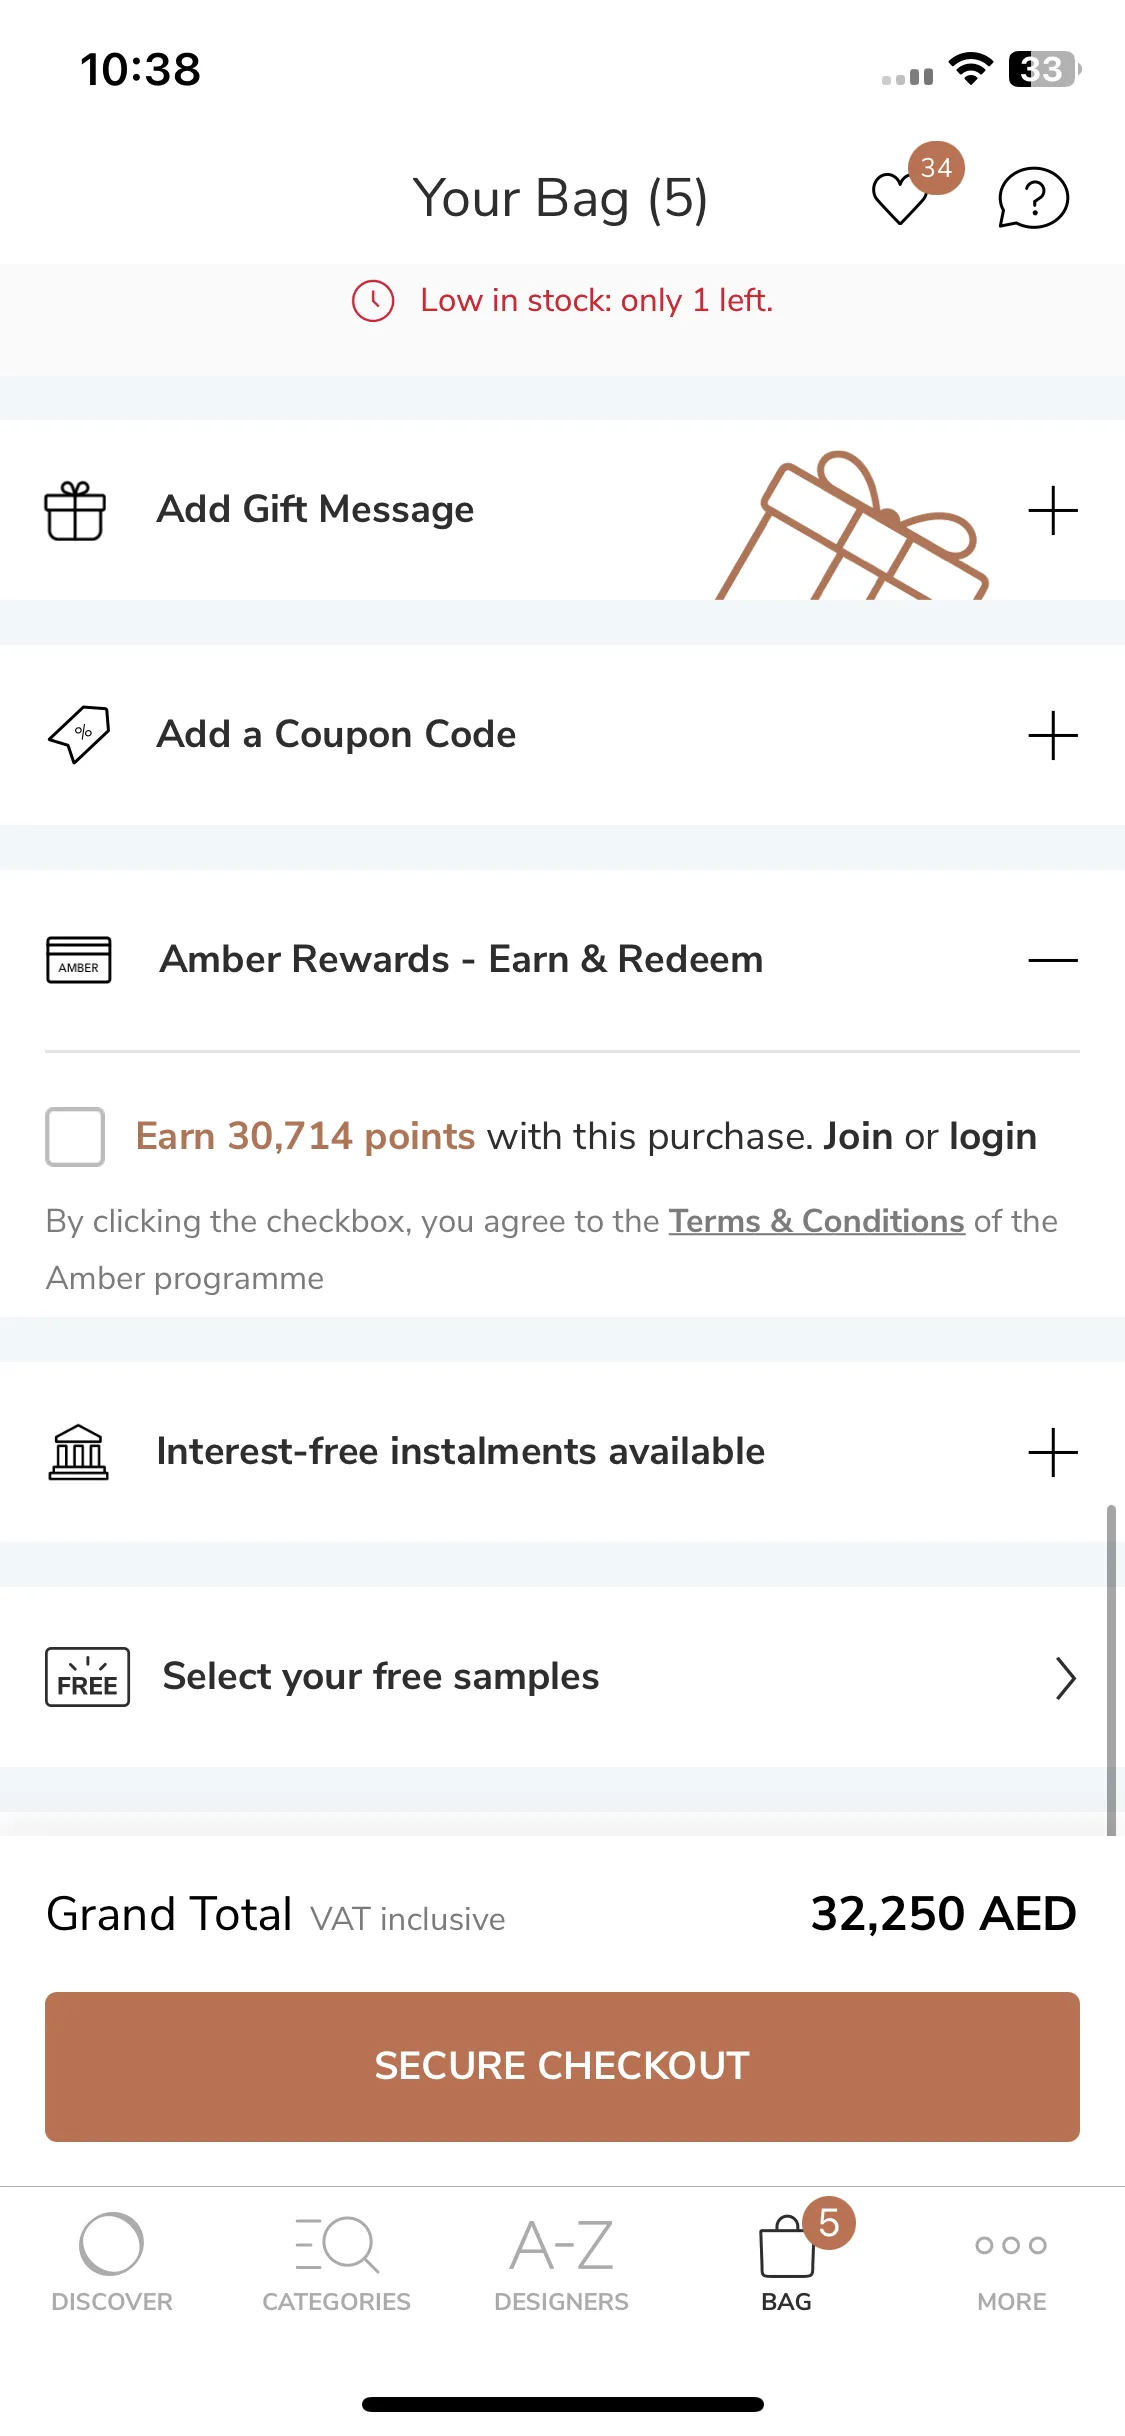Click the page scrollbar
This screenshot has width=1125, height=2436.
(1111, 1670)
